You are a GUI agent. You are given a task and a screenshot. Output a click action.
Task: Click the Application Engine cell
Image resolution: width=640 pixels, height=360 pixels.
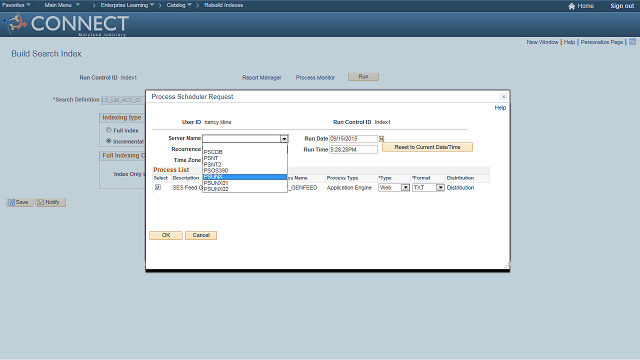point(349,188)
